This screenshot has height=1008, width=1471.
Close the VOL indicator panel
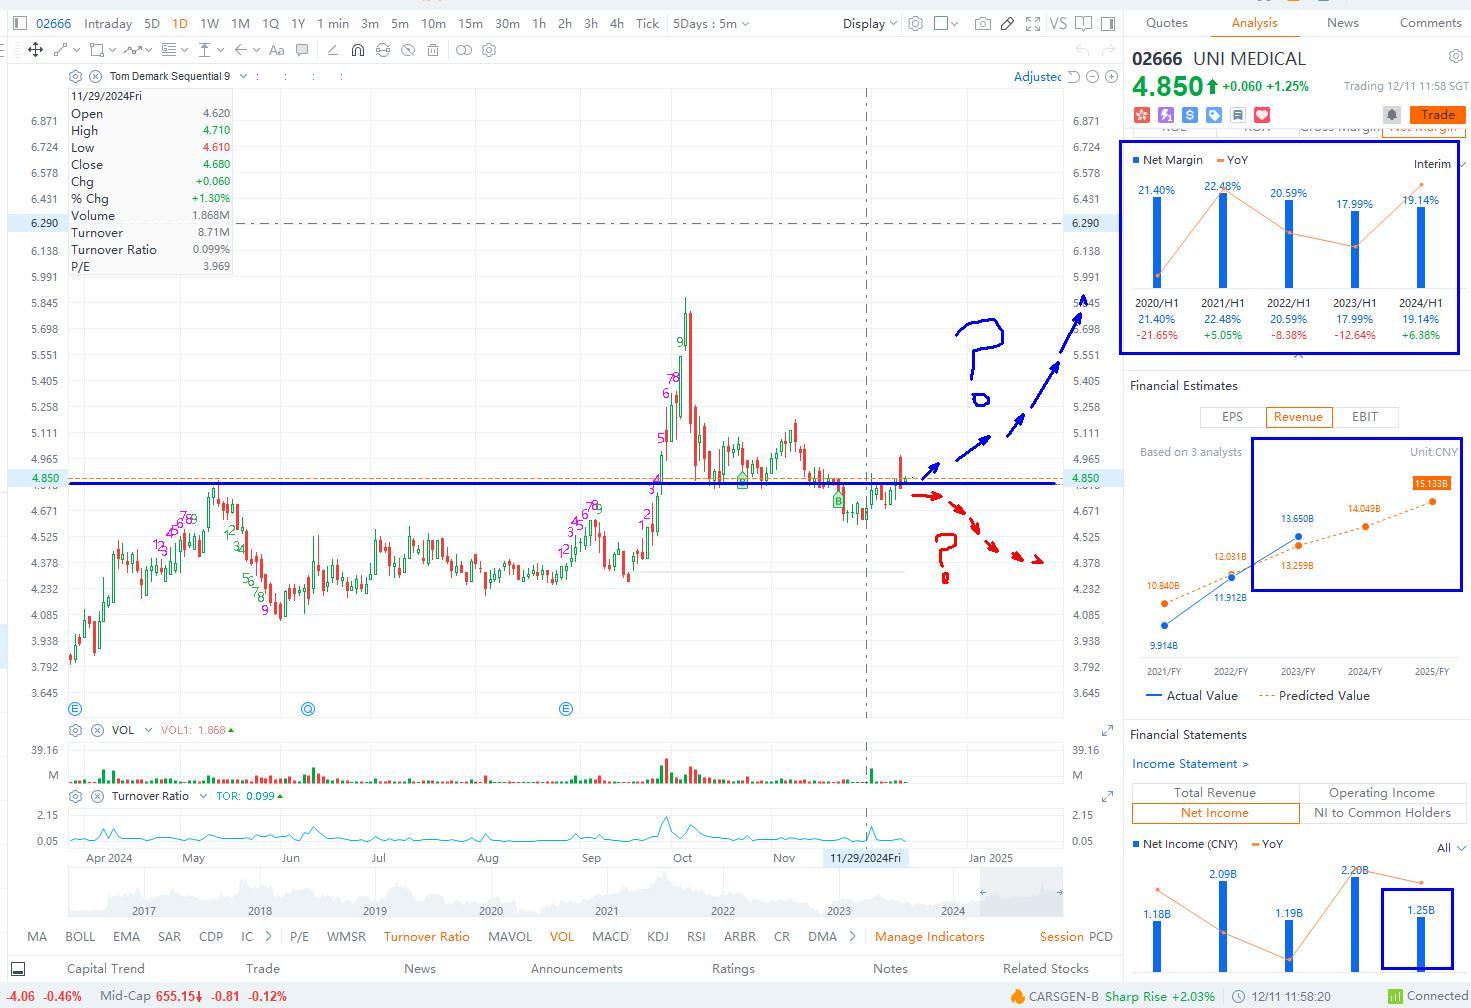point(97,730)
